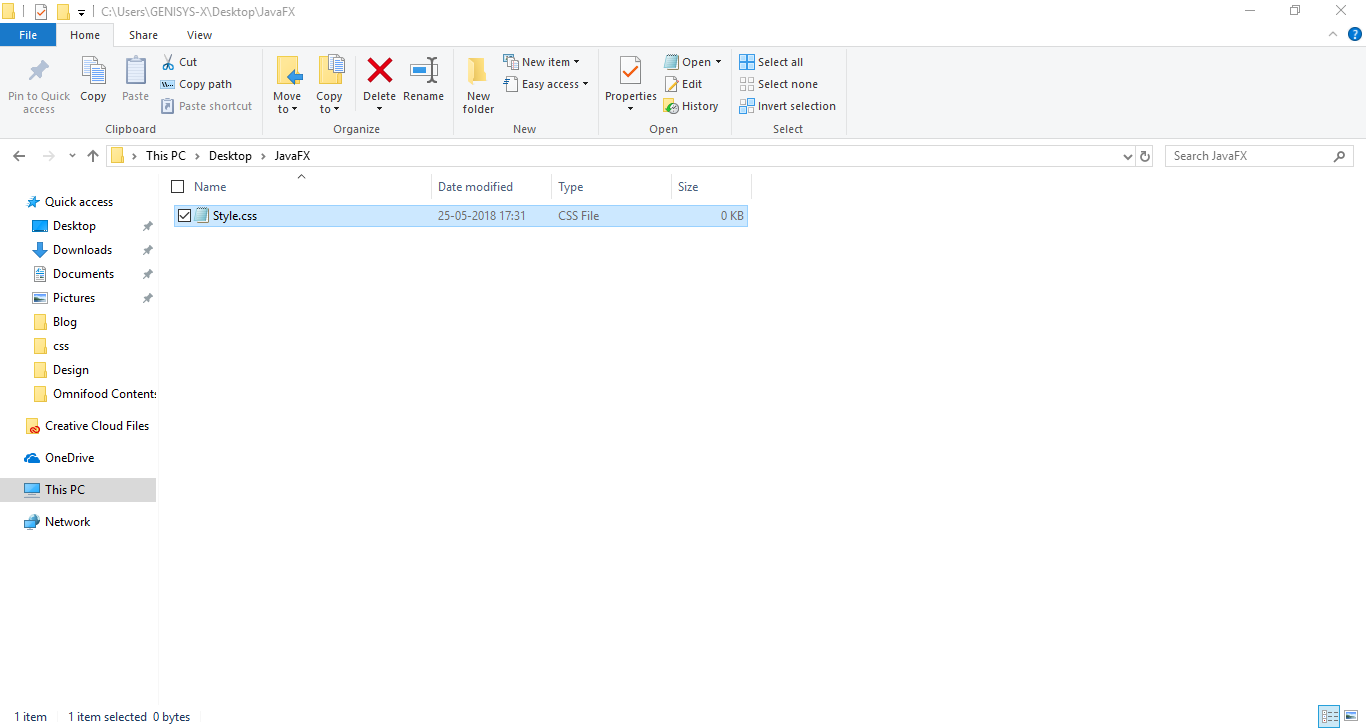Click Pin to Quick access icon

point(39,72)
